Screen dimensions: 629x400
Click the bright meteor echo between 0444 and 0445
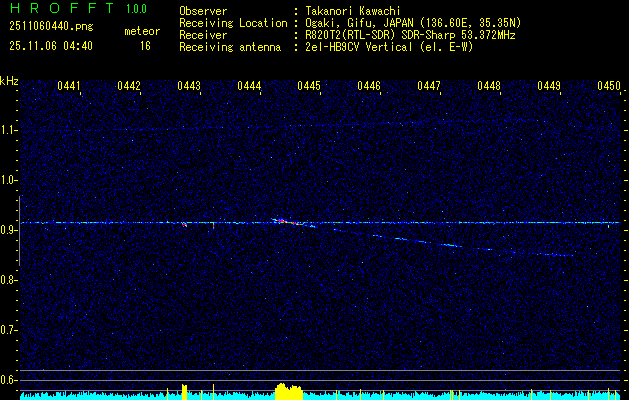281,221
